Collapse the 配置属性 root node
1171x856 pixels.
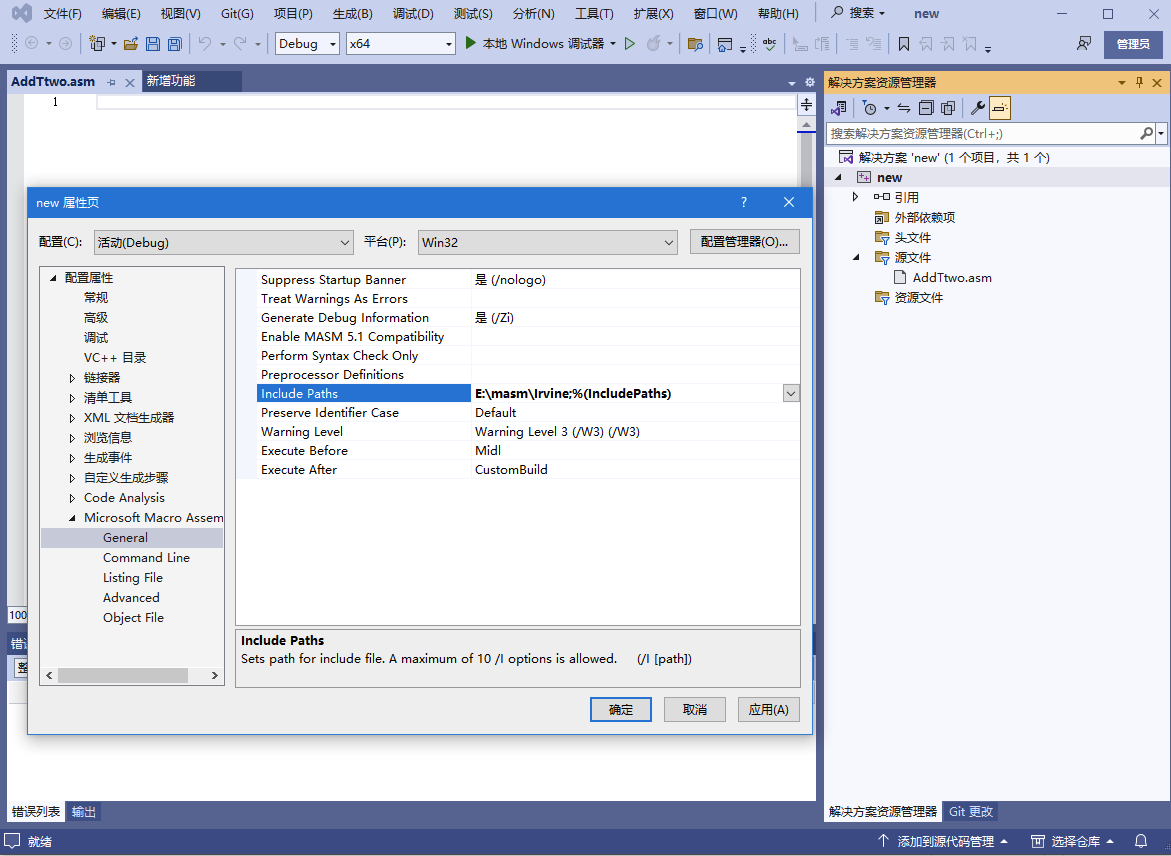point(53,278)
